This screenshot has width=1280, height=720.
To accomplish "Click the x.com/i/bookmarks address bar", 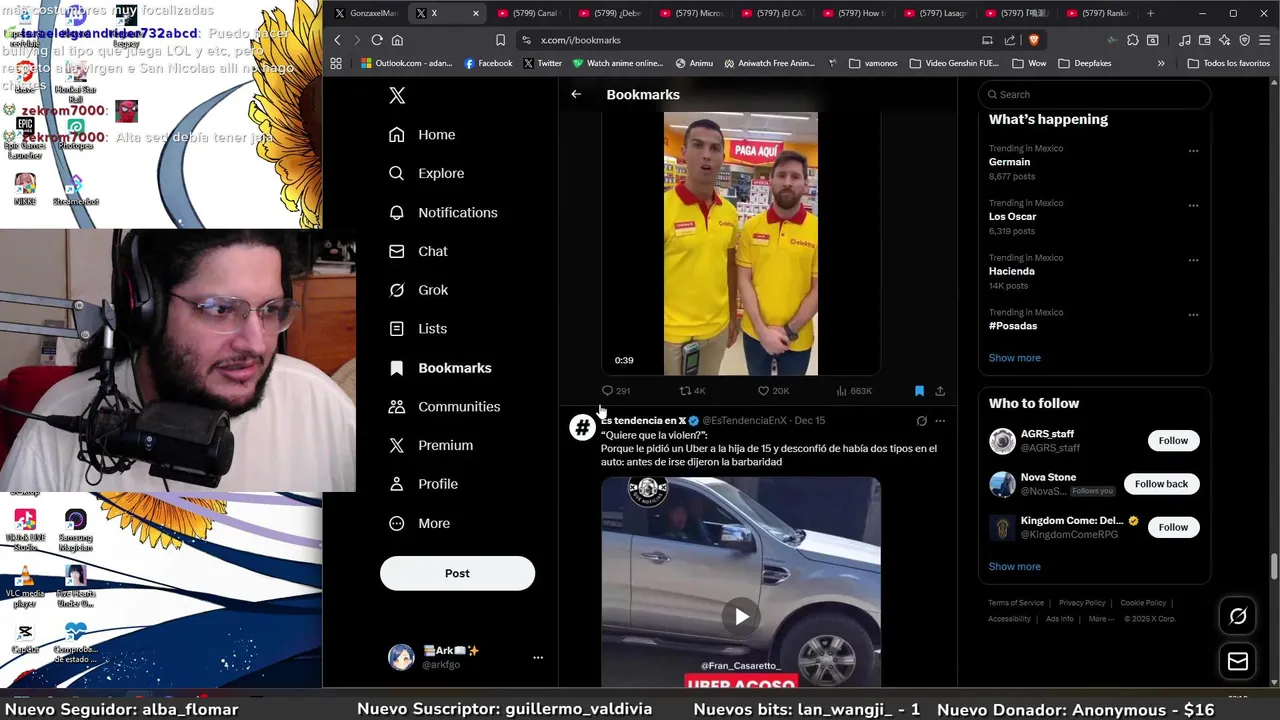I will tap(750, 40).
